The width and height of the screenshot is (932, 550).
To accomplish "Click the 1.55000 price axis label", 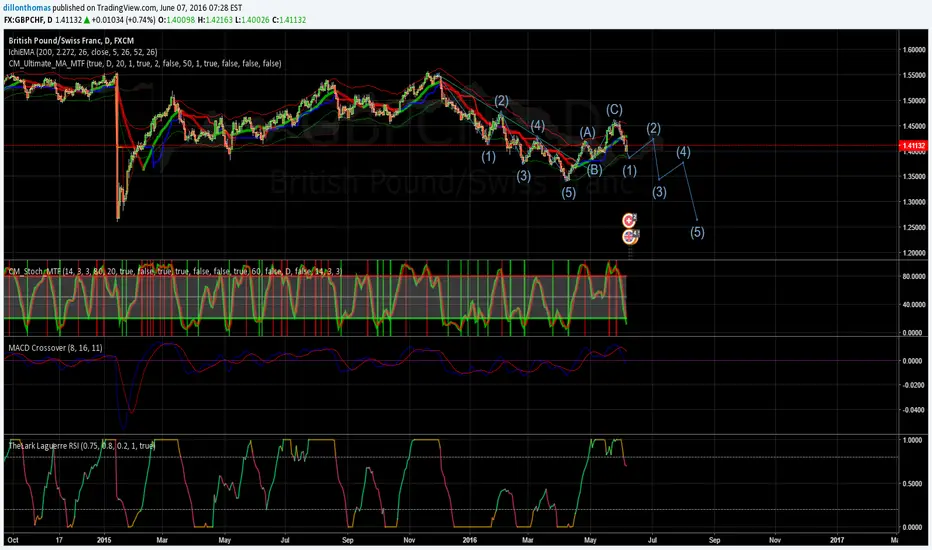I will pos(914,76).
